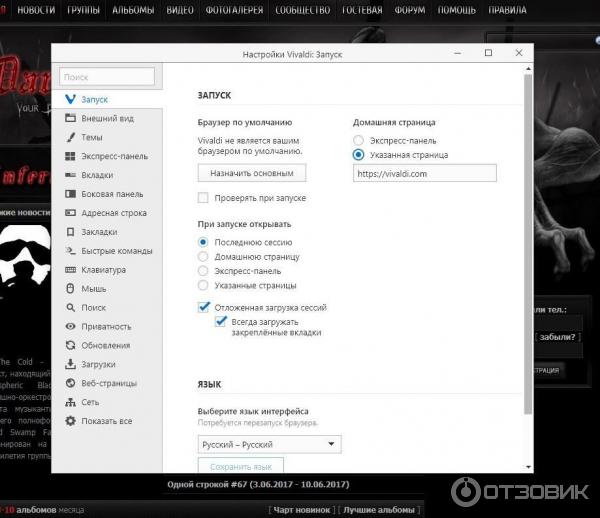Click the Быстрые команды icon
The width and height of the screenshot is (600, 518).
pos(70,251)
